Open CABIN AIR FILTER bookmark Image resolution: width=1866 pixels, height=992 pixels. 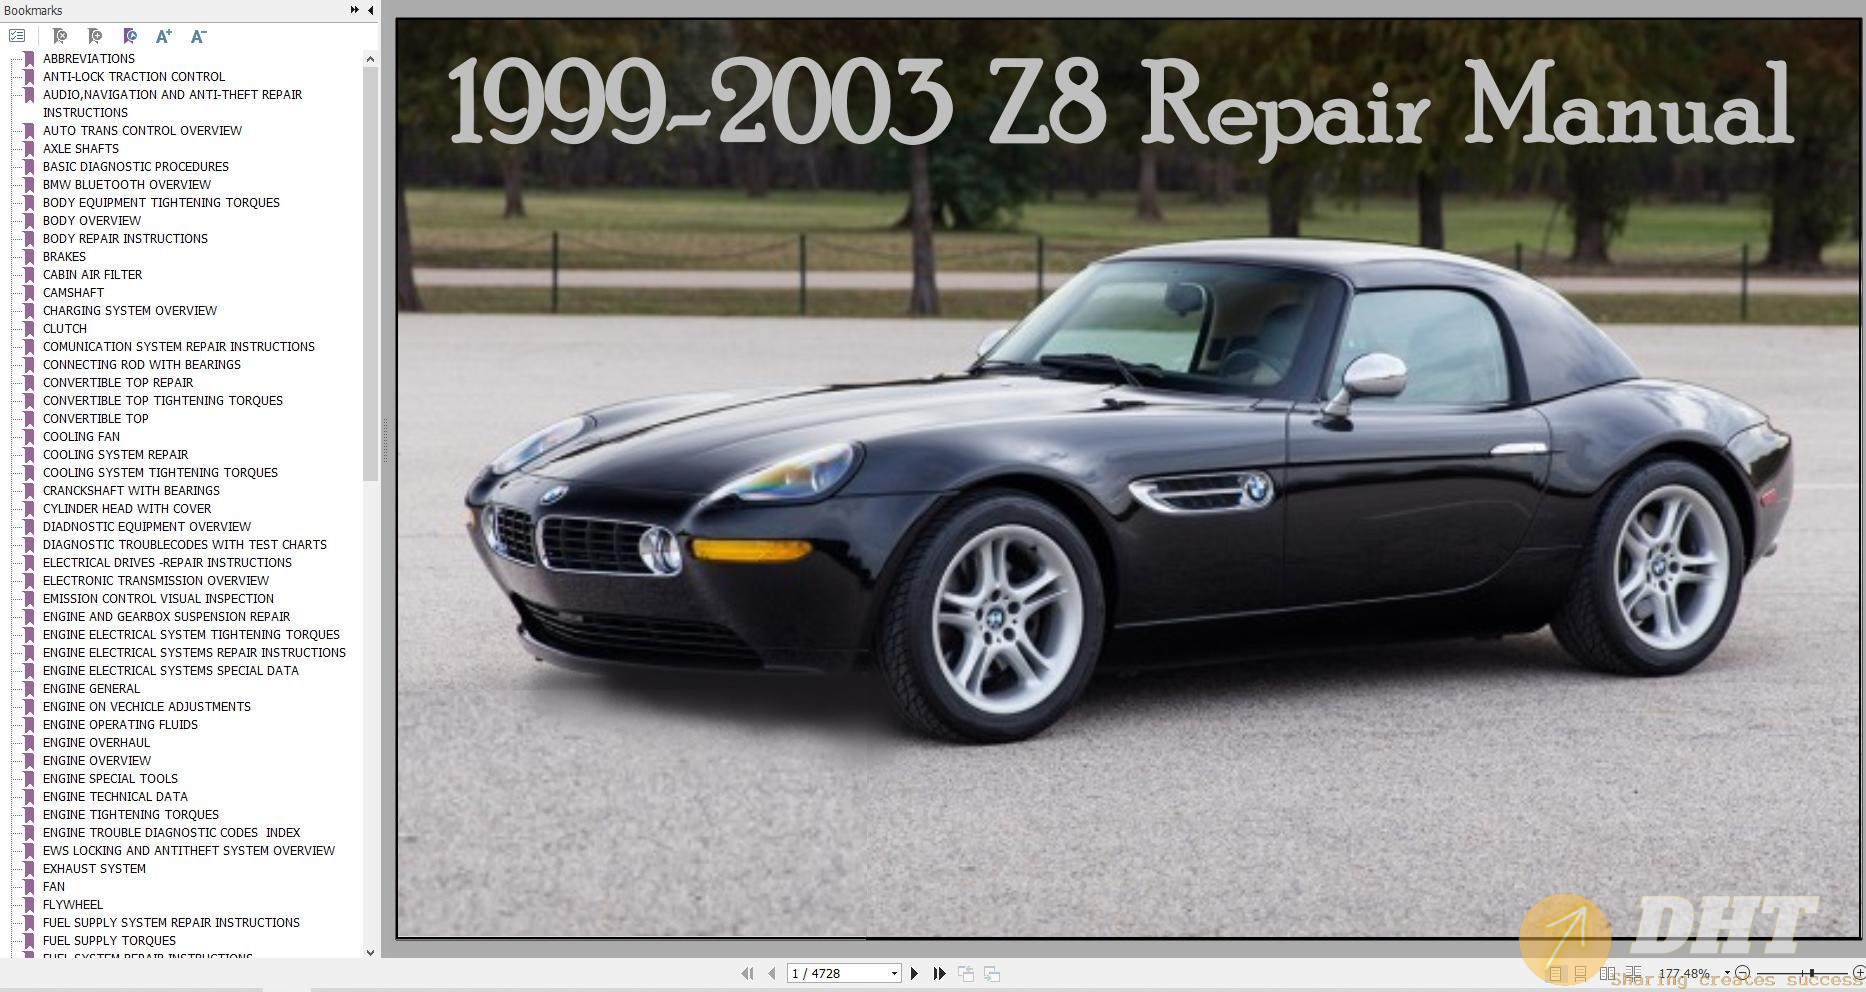[92, 274]
